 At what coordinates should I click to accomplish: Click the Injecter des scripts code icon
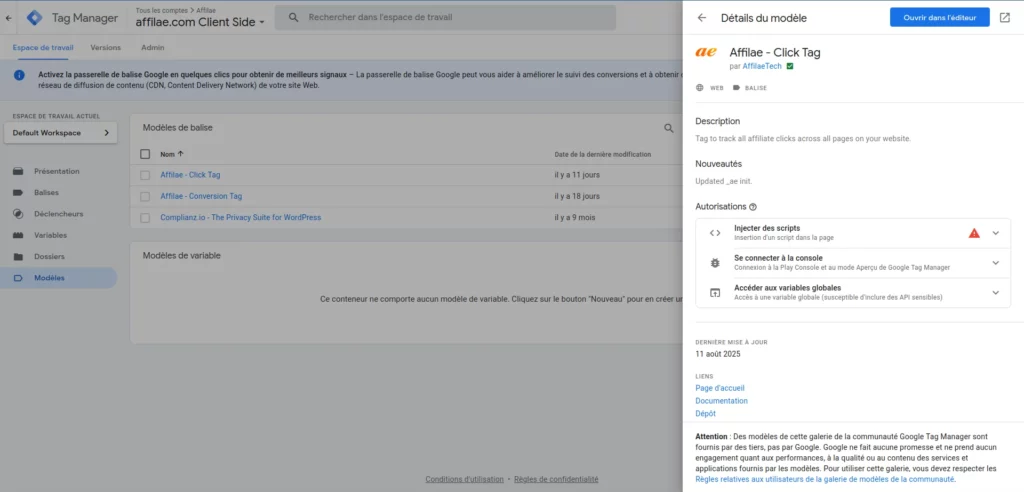(x=715, y=233)
